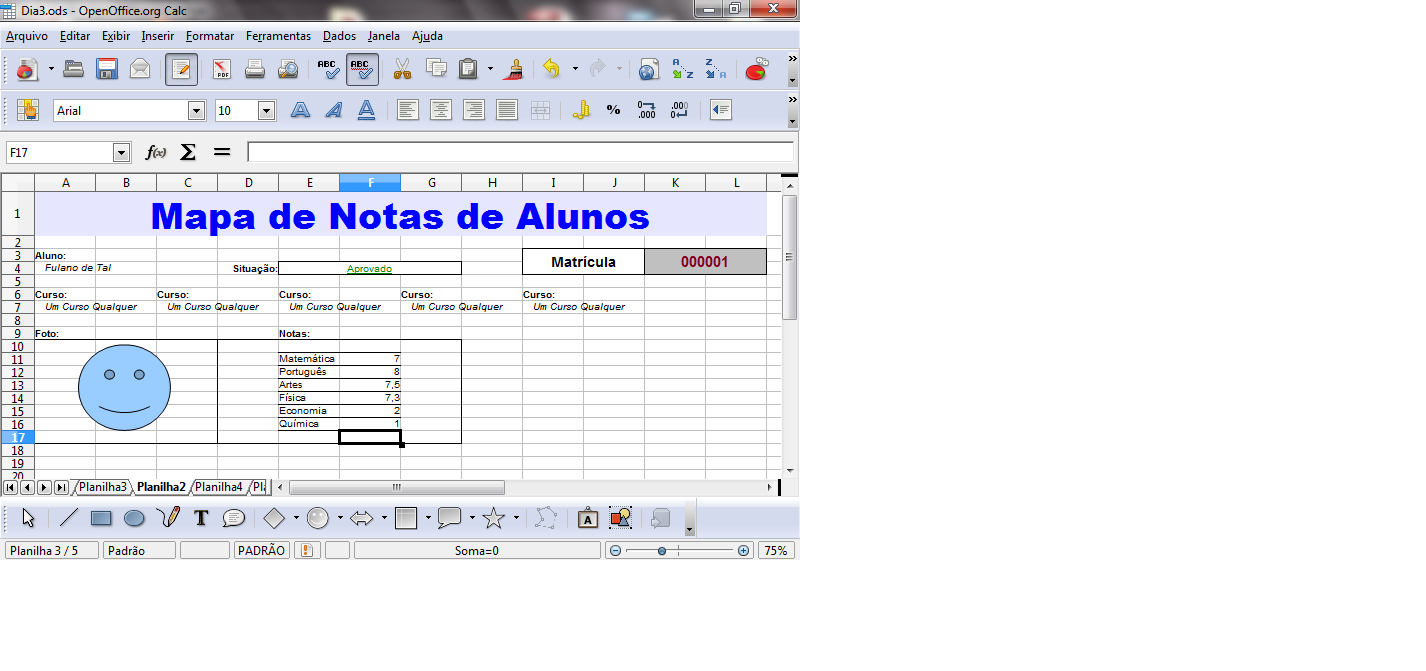The width and height of the screenshot is (1426, 671).
Task: Sort ascending A to Z icon
Action: coord(682,69)
